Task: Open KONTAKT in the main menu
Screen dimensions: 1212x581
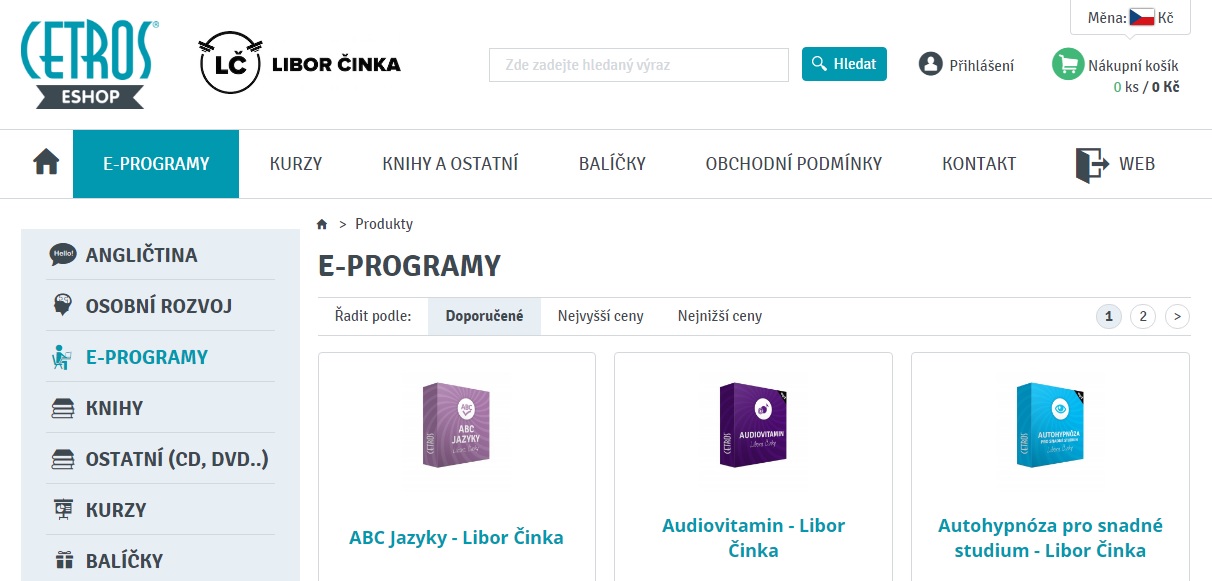Action: click(x=979, y=164)
